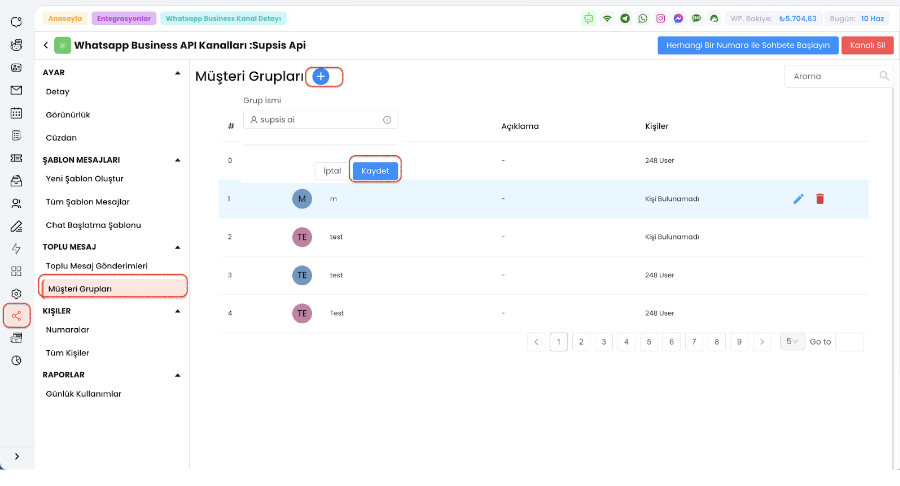The height and width of the screenshot is (486, 900).
Task: Go to pagination page 9
Action: pyautogui.click(x=739, y=342)
